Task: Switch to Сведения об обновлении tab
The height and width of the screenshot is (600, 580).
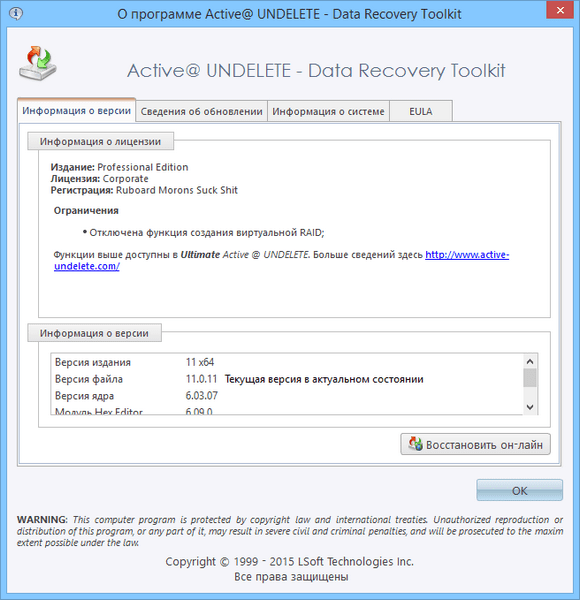Action: point(201,111)
